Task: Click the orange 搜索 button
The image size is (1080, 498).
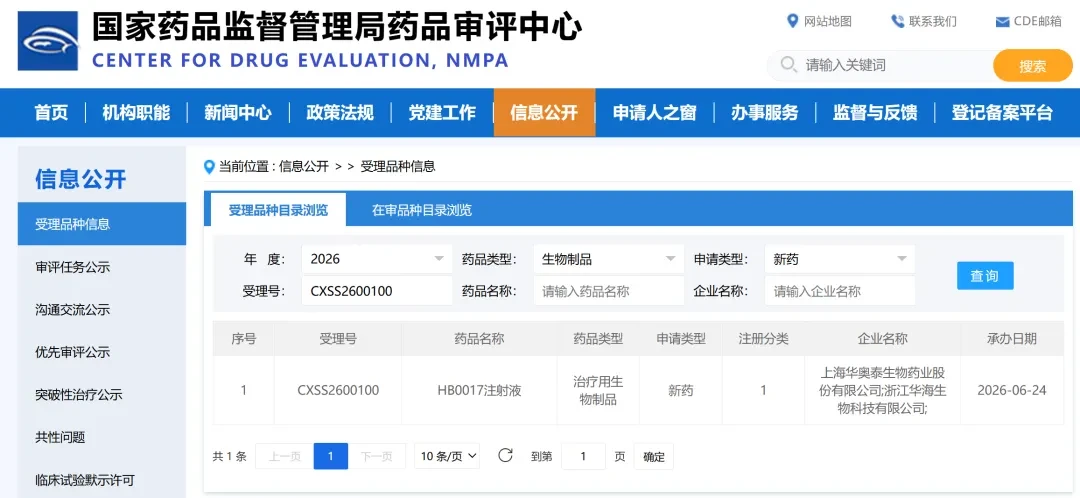Action: click(x=1032, y=66)
